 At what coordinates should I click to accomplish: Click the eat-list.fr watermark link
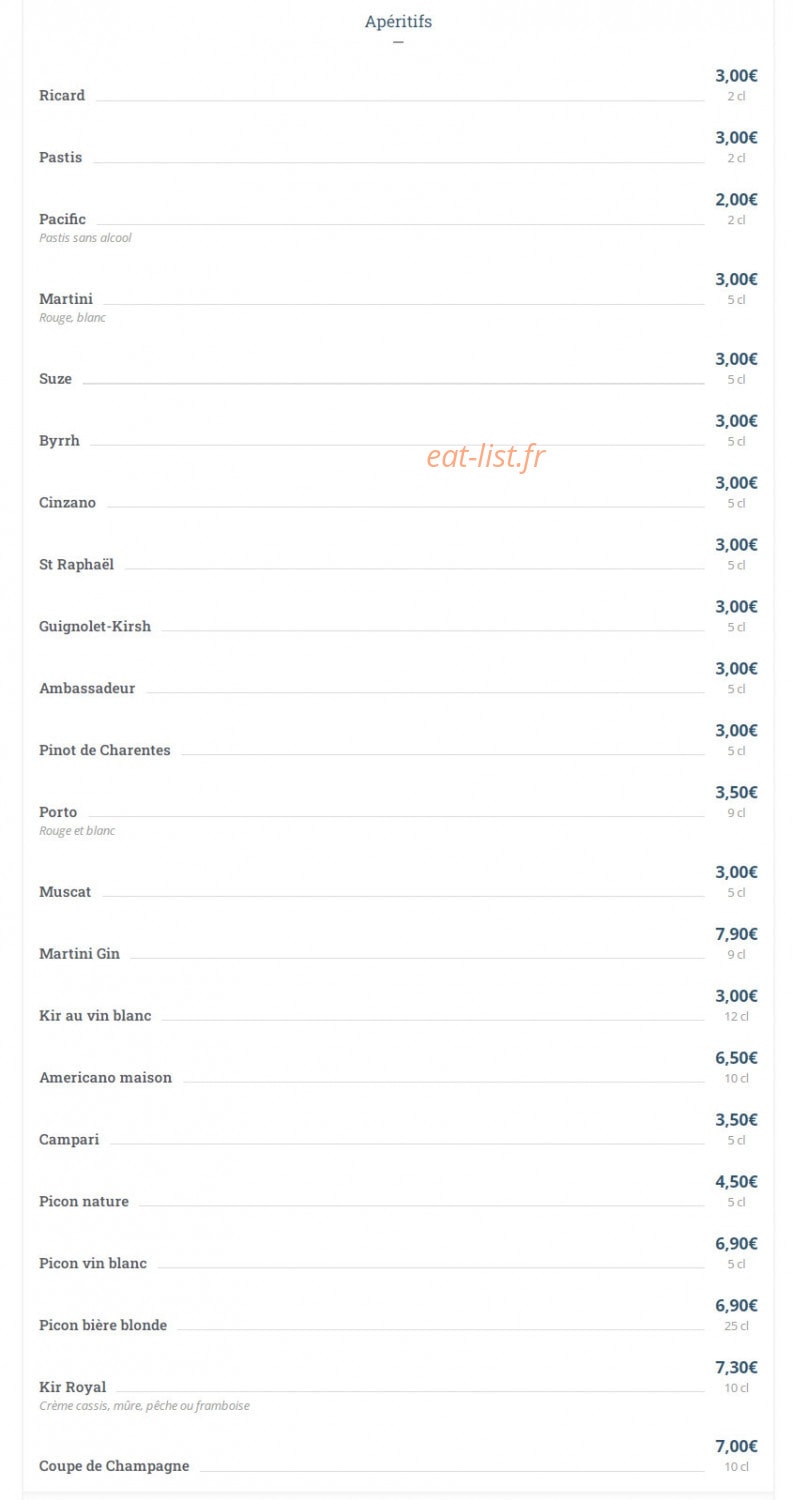(486, 457)
